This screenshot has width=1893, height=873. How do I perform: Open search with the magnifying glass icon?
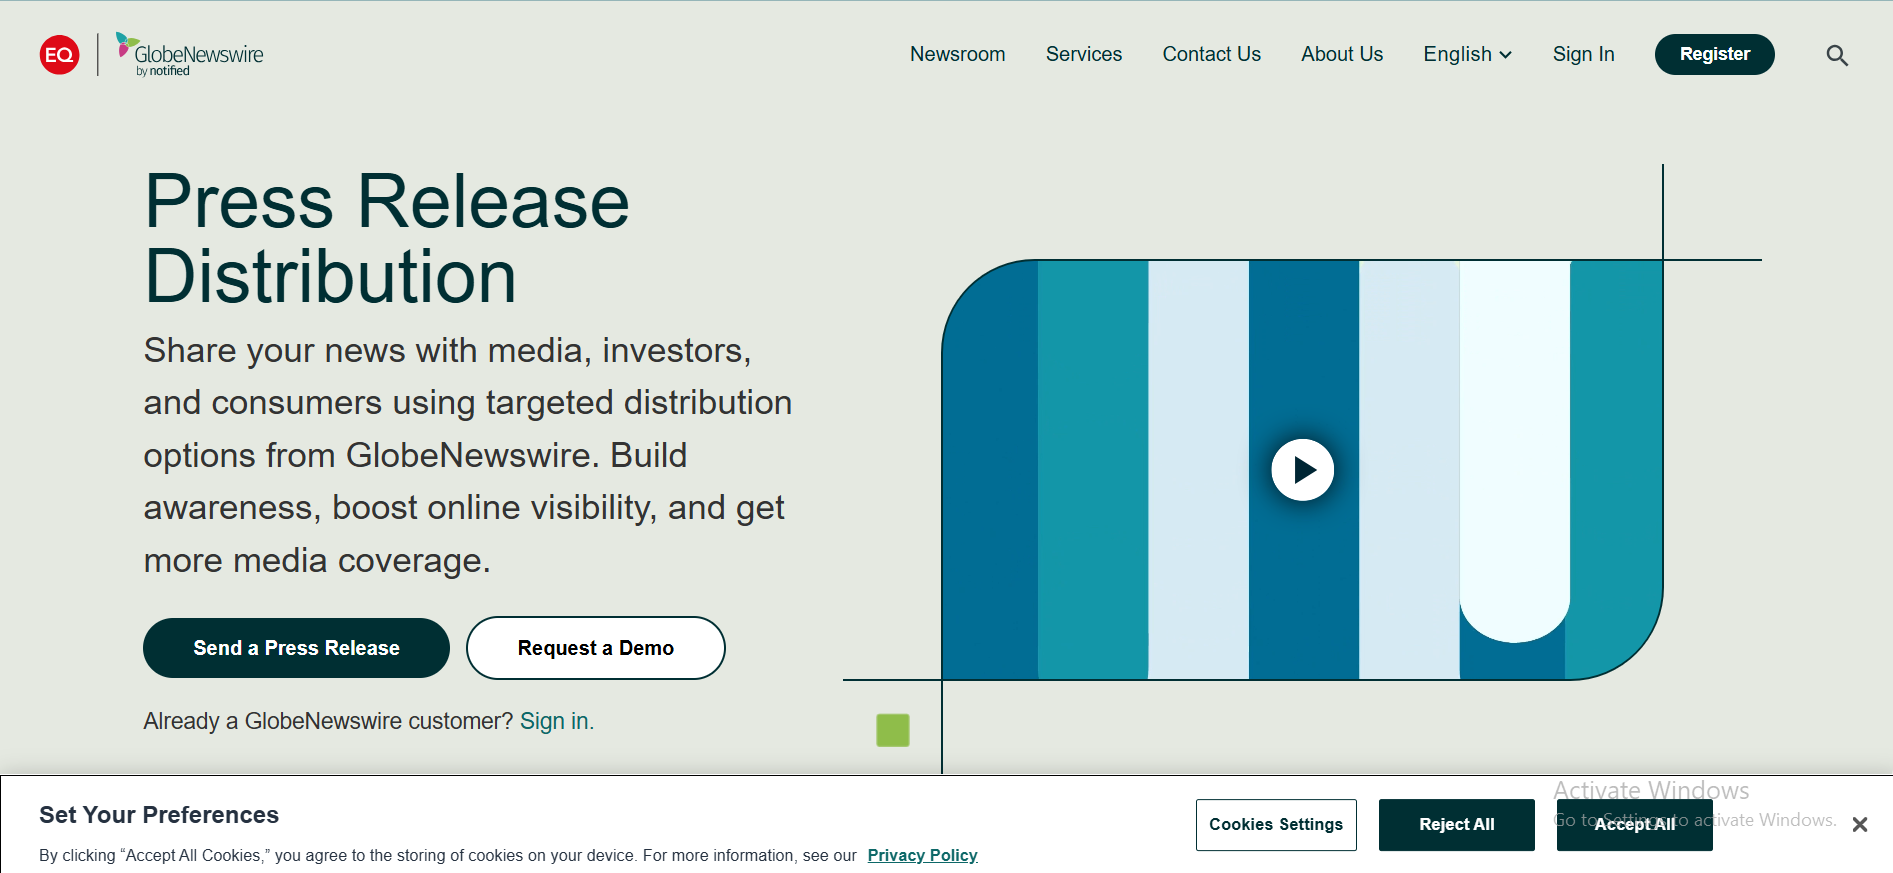pos(1836,56)
